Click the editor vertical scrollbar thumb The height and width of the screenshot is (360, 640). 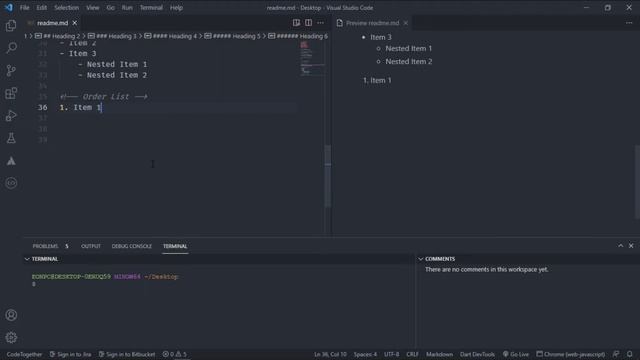[327, 176]
